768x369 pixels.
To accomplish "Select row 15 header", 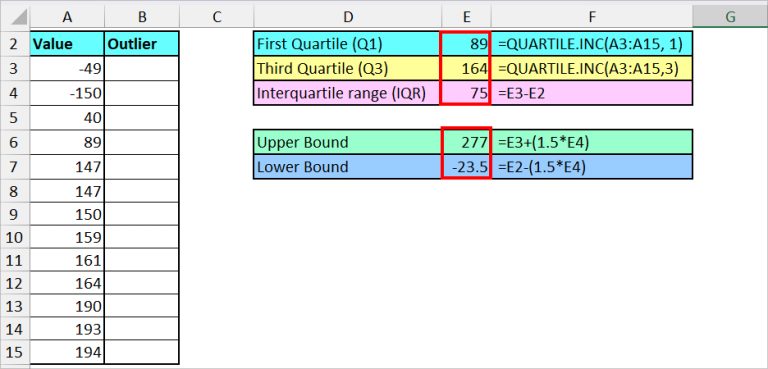I will [x=15, y=352].
